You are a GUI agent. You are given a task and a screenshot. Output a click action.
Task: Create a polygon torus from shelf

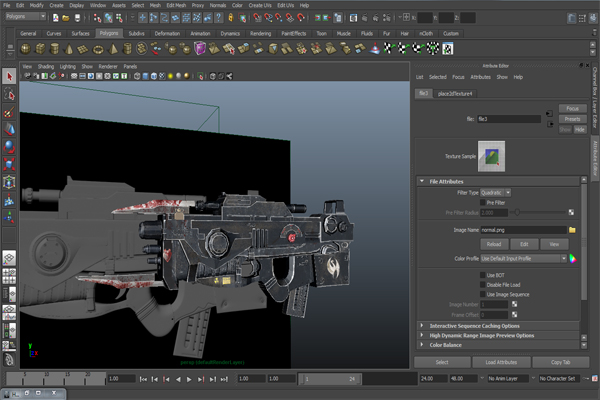pyautogui.click(x=98, y=49)
